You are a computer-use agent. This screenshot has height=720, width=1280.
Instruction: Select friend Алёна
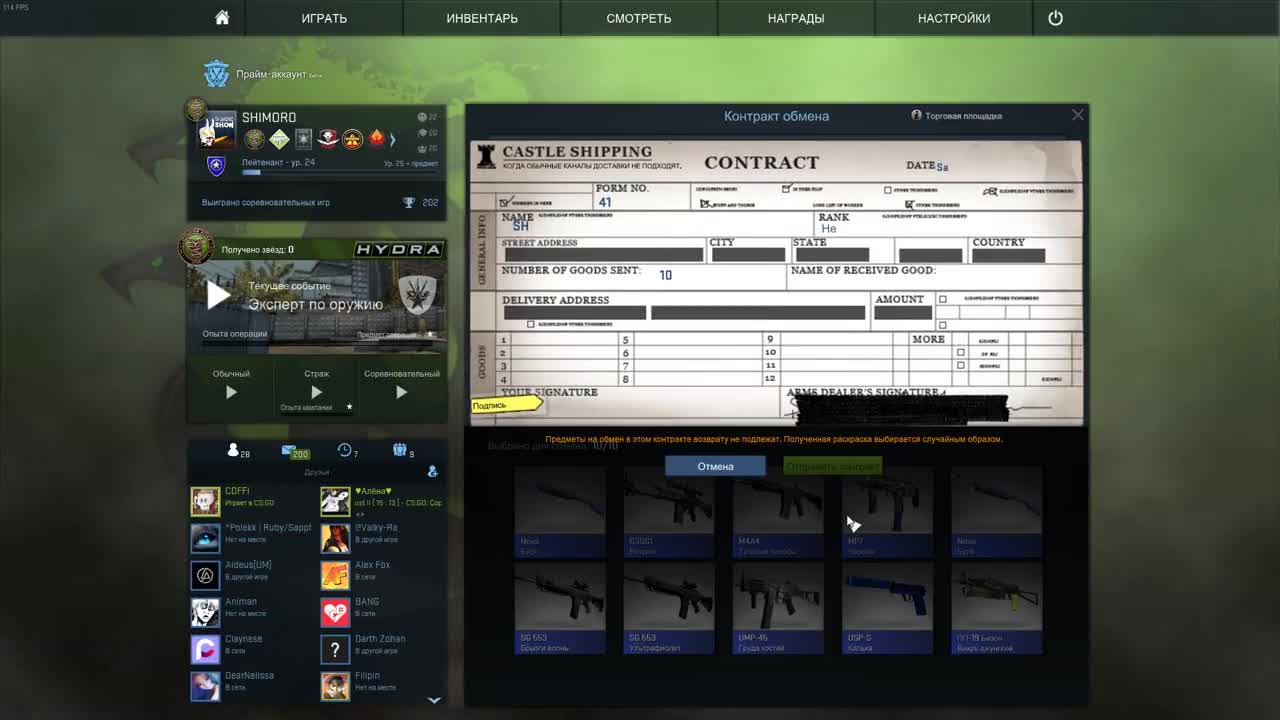[382, 501]
